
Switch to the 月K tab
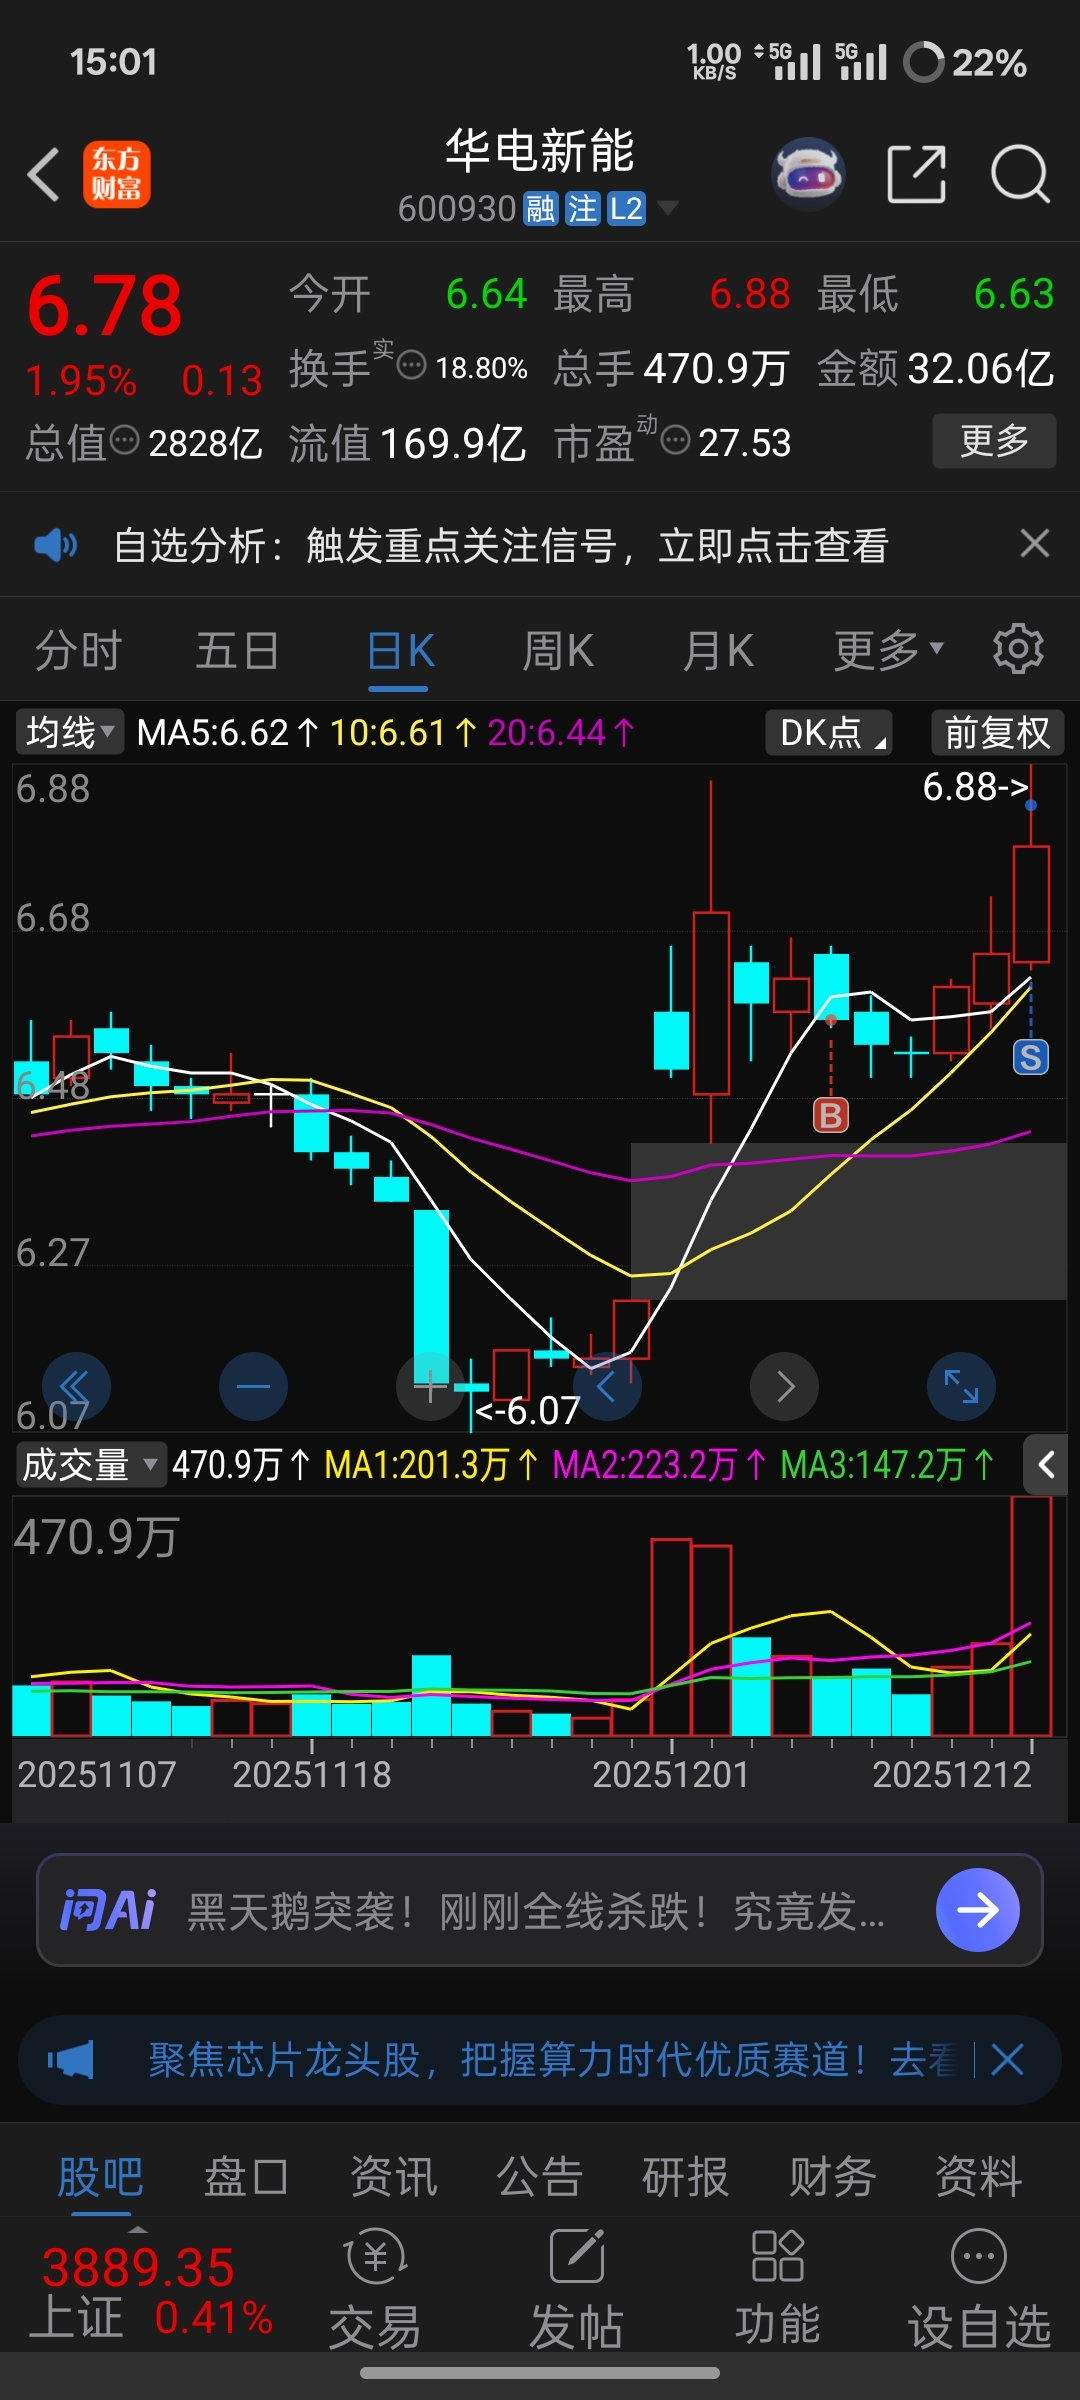click(717, 651)
